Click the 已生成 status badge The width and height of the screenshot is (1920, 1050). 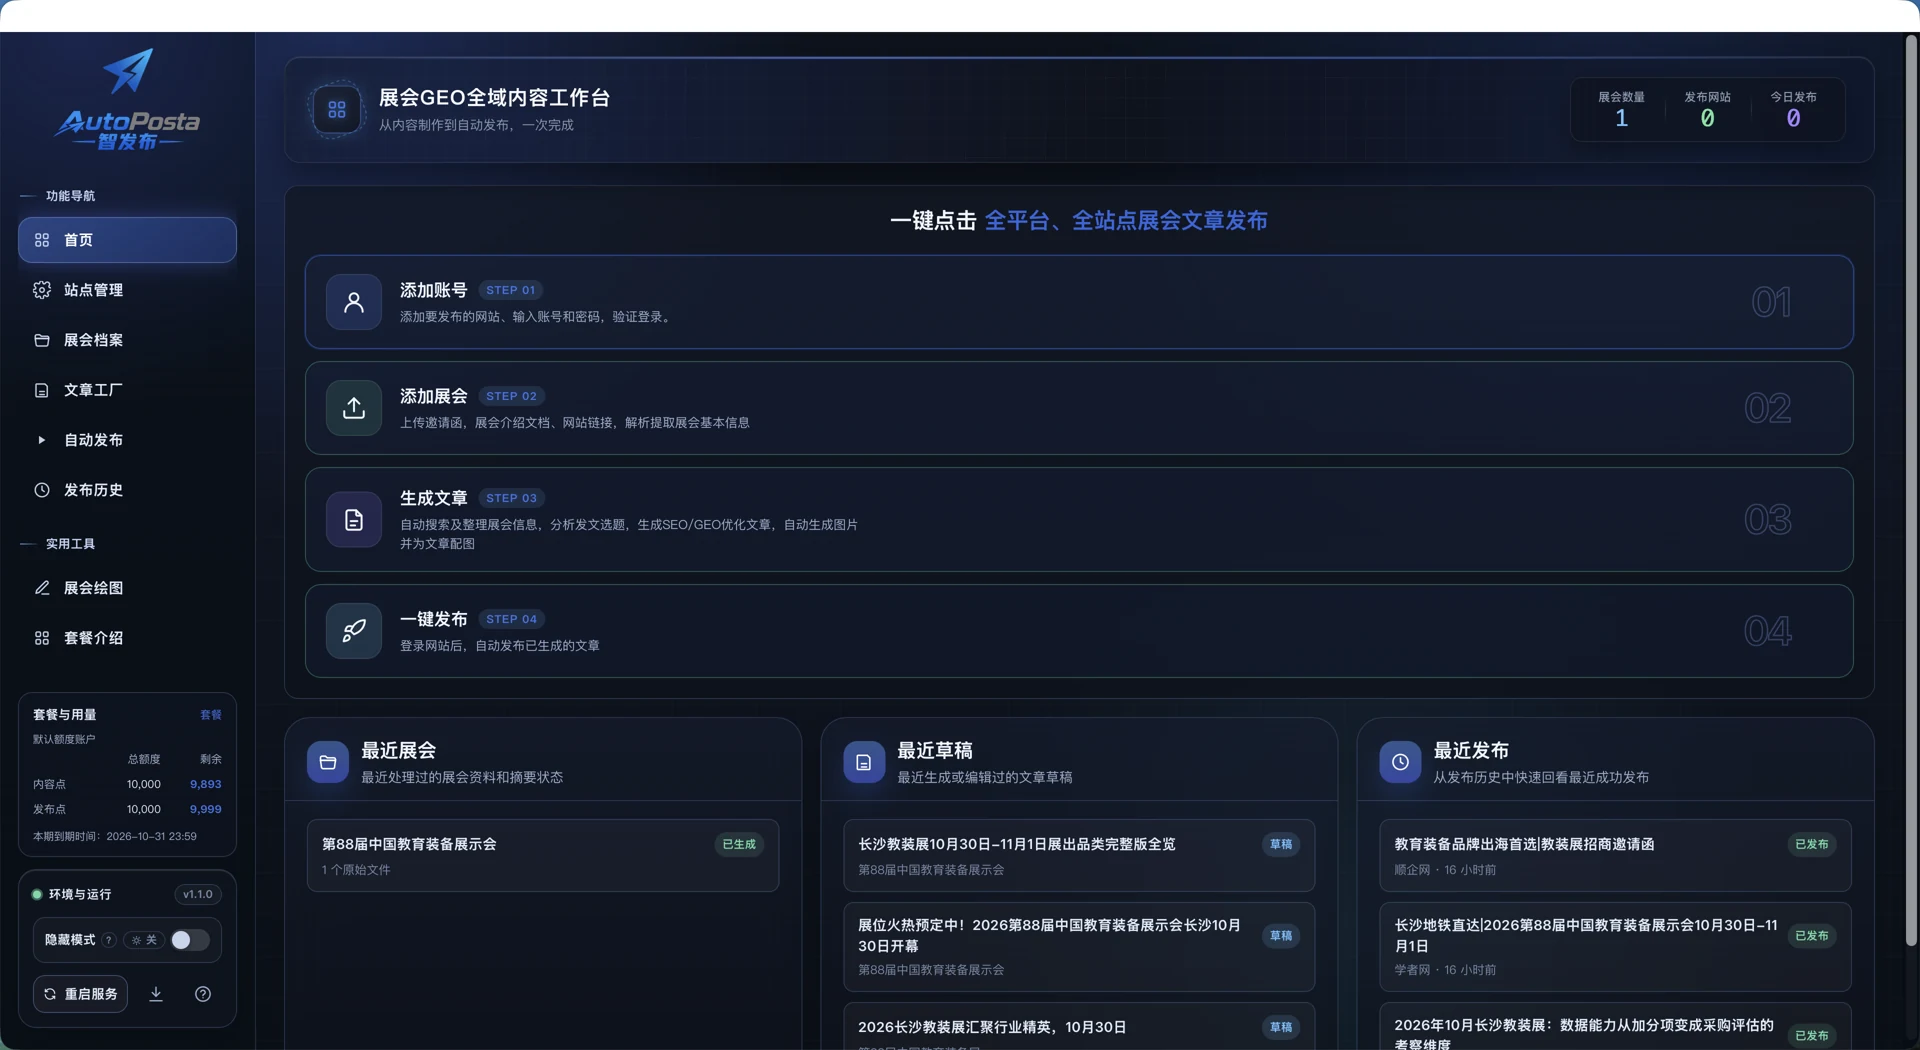739,844
